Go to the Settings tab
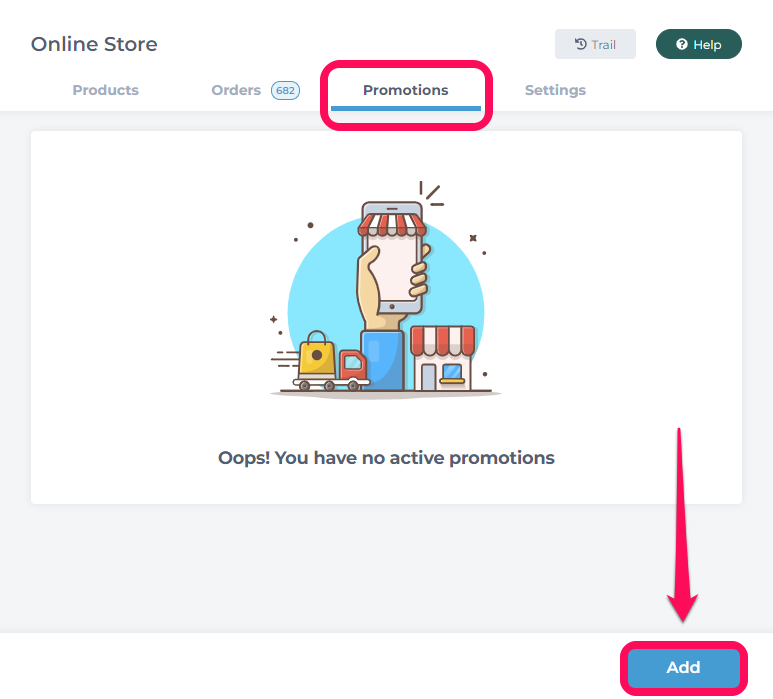 coord(555,90)
